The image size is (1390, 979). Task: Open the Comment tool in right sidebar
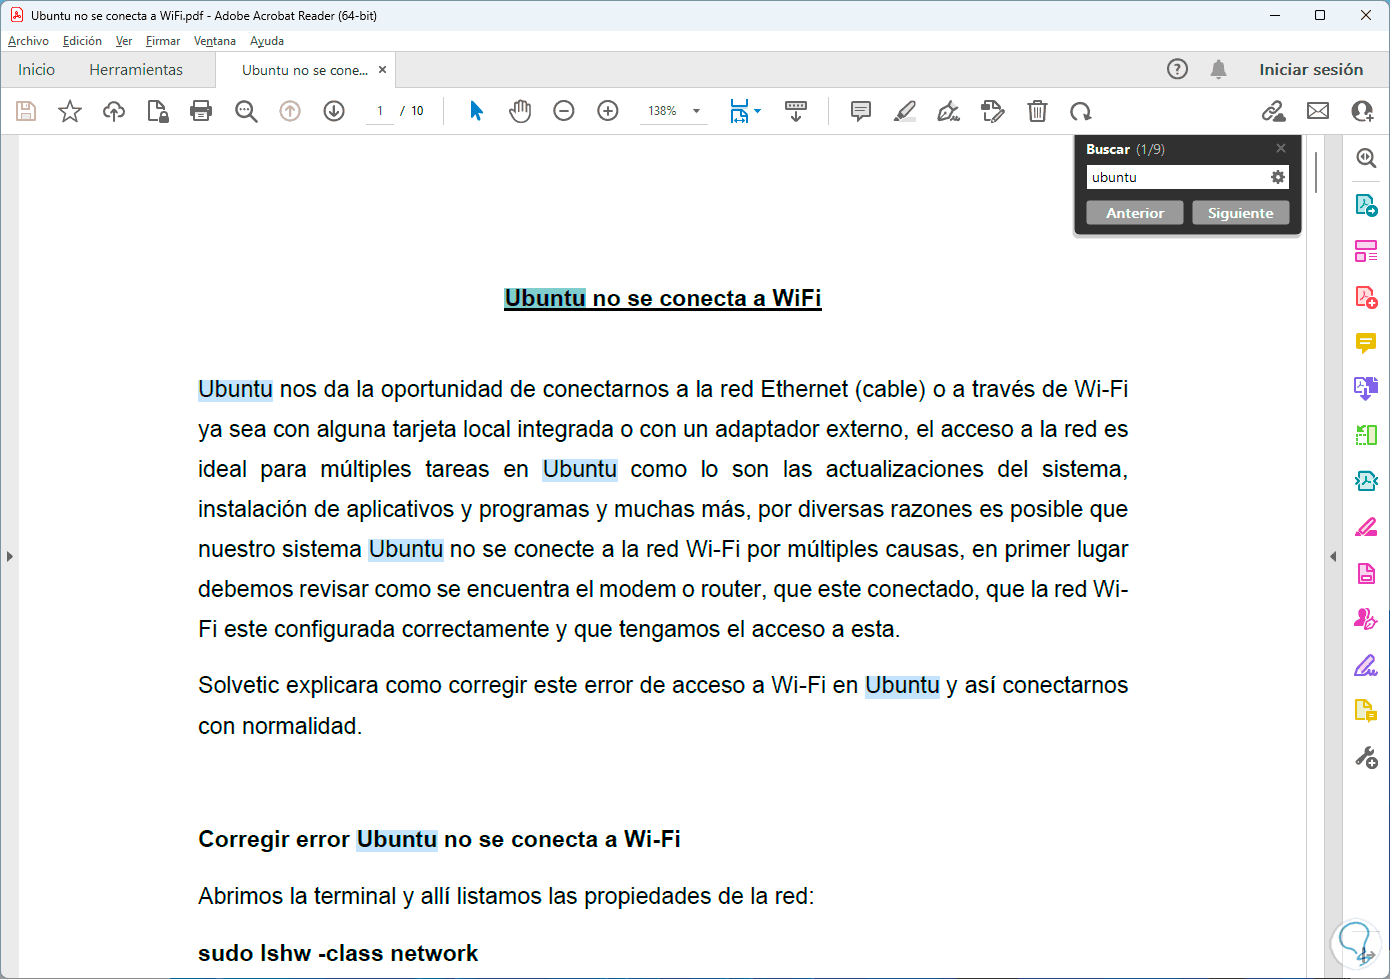pyautogui.click(x=1366, y=343)
